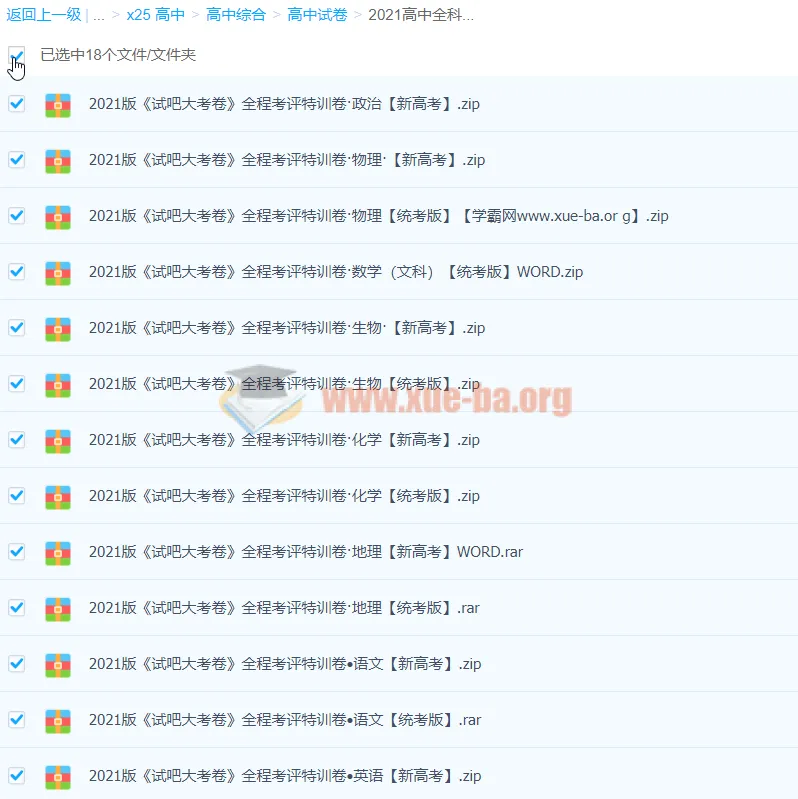Open file 全程考评特训卷·地理【新高考】WORD.rar
Viewport: 798px width, 799px height.
pos(306,552)
